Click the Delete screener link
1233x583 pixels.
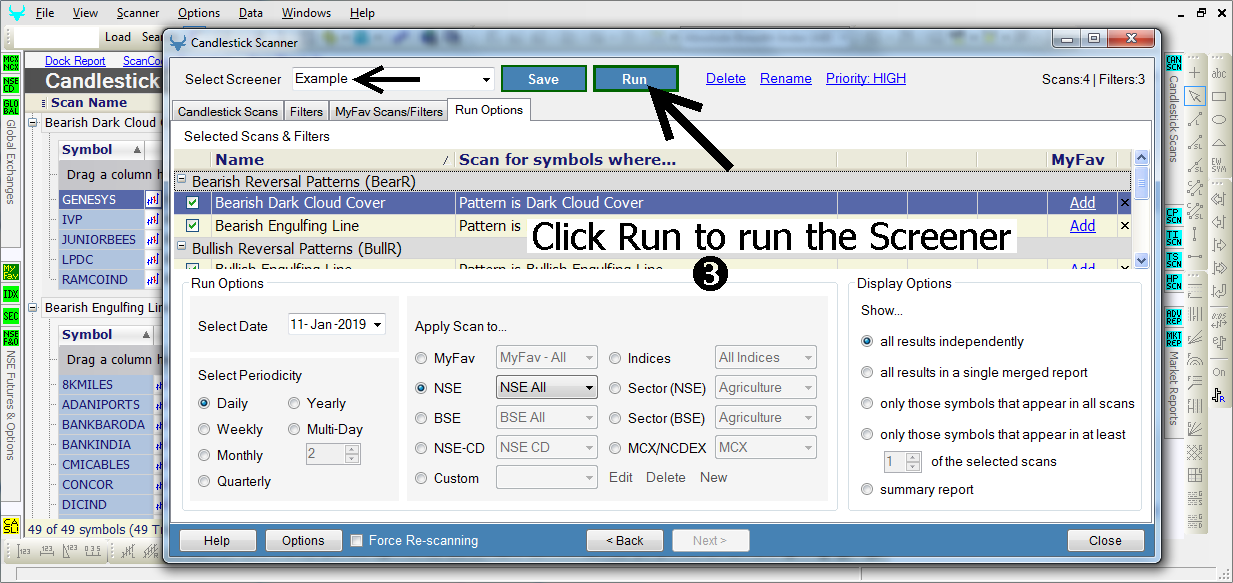tap(726, 78)
